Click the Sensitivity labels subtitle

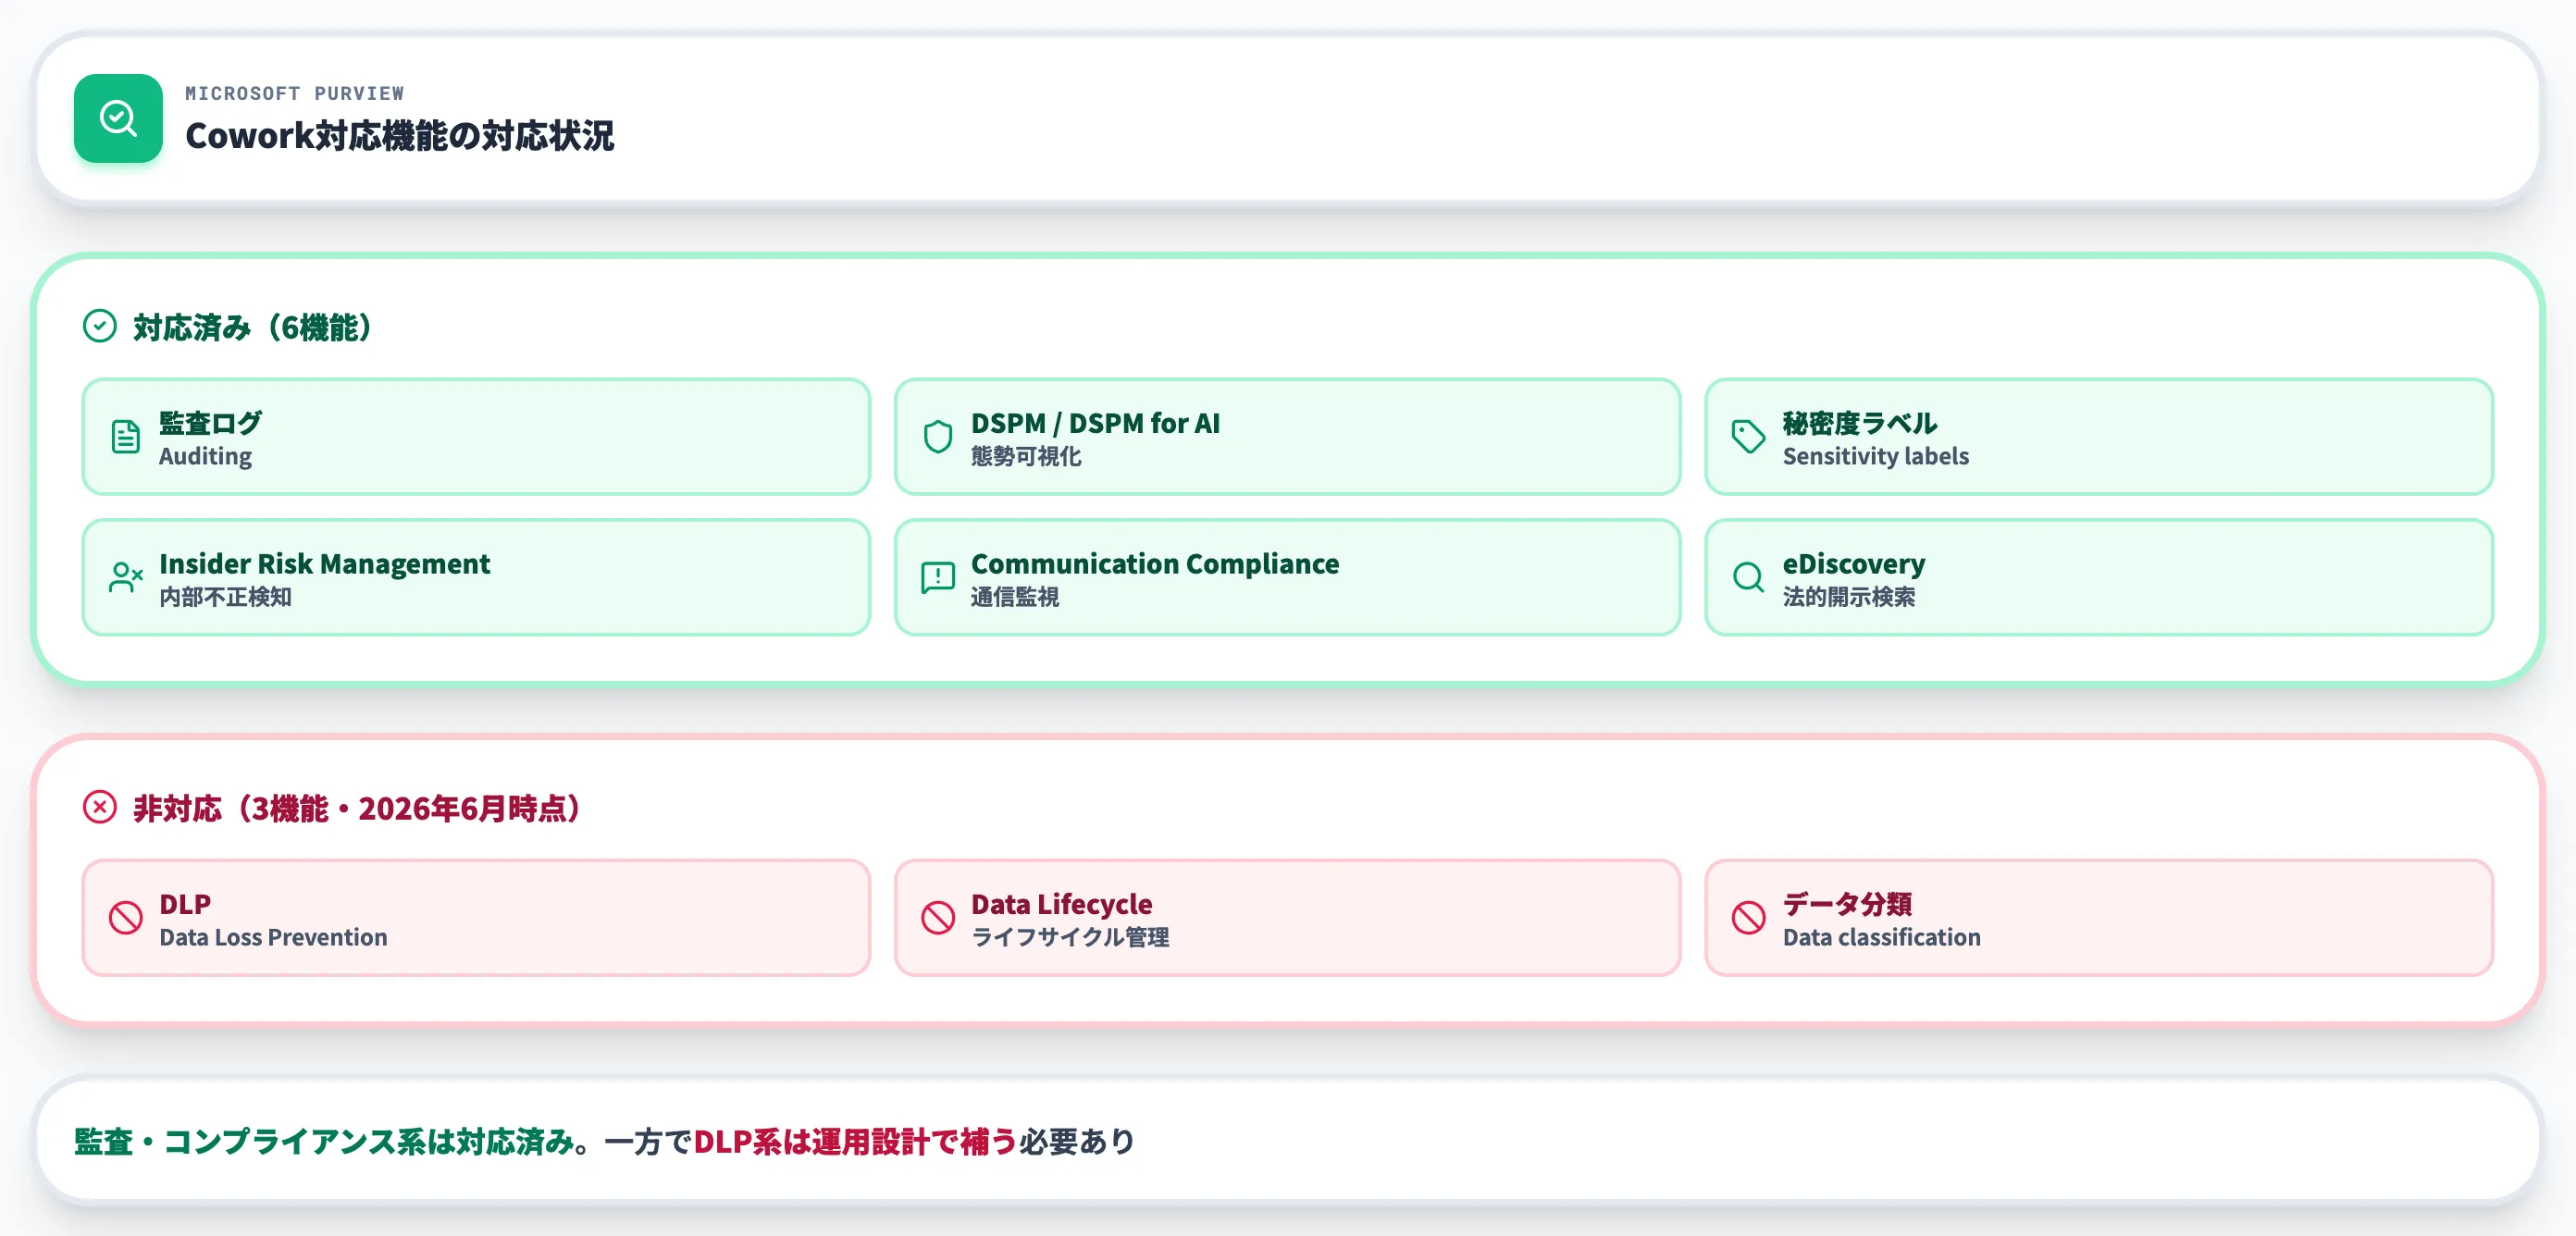1876,456
